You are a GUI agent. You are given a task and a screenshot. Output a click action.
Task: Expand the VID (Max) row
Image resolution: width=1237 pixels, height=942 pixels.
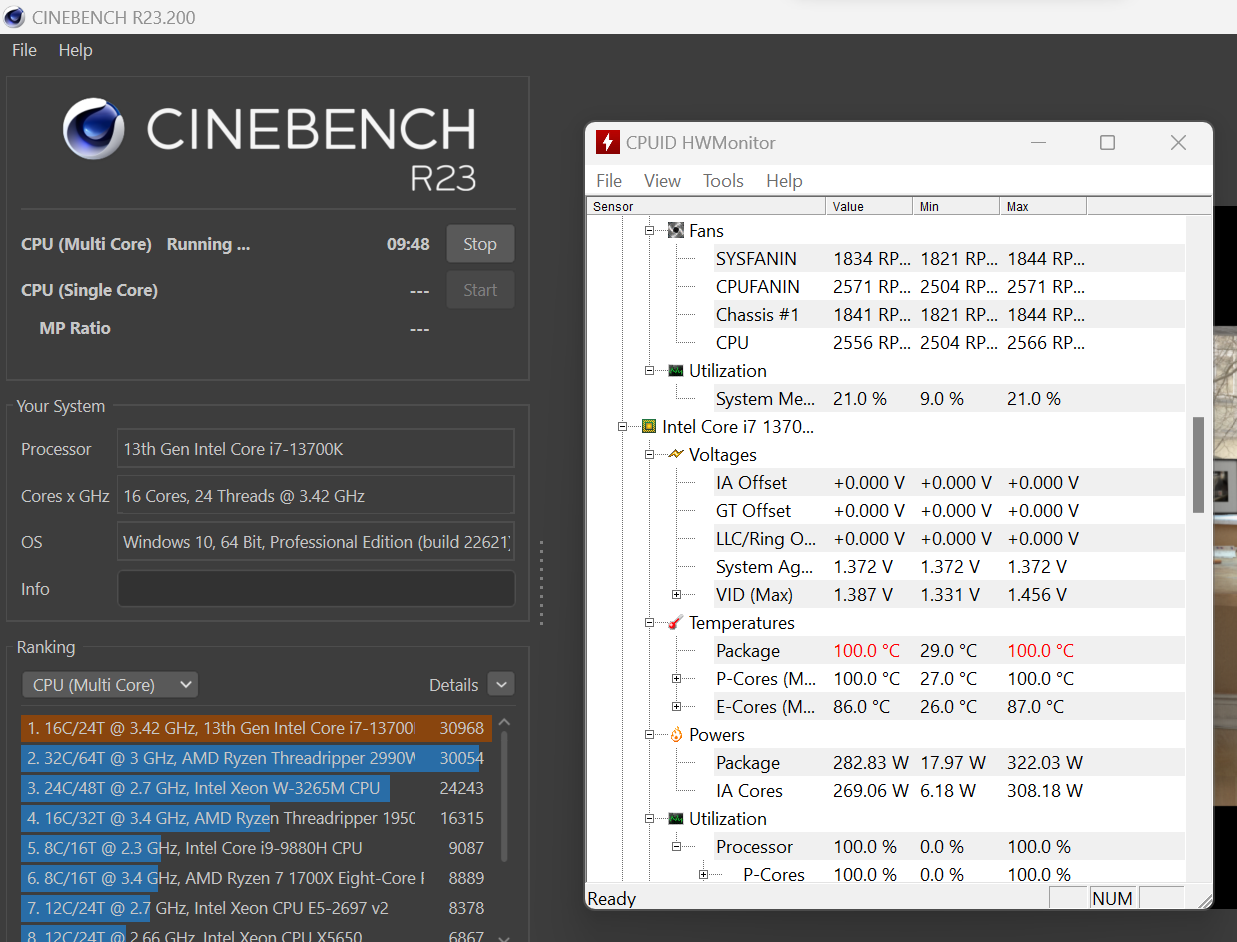coord(676,594)
